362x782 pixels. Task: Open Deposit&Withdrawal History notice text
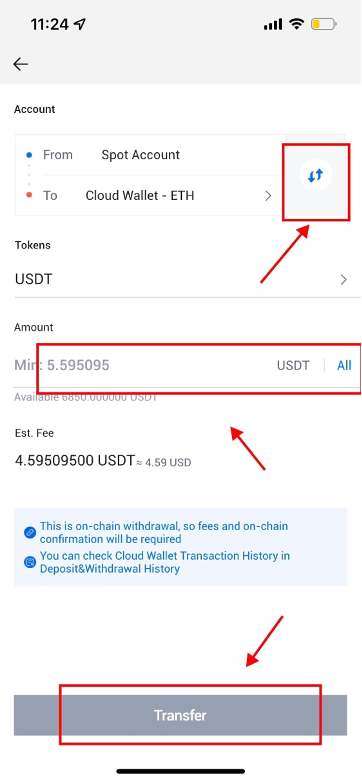click(x=165, y=562)
